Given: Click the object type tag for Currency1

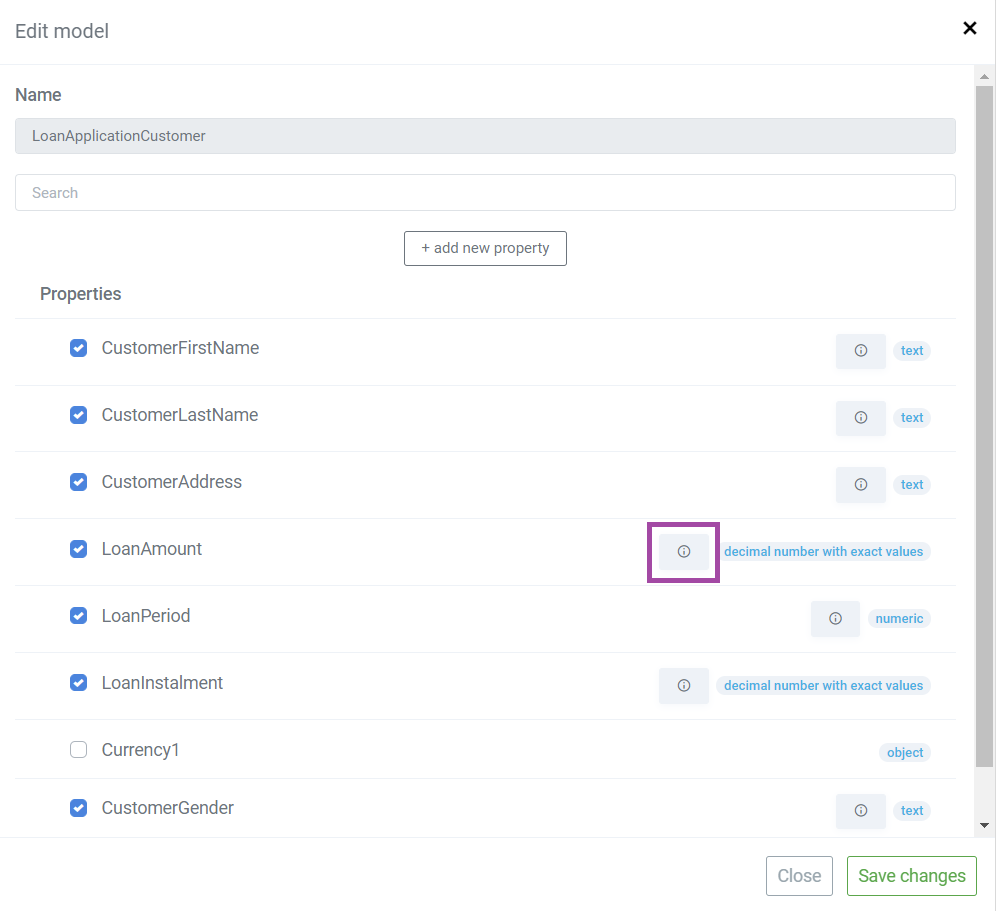Looking at the screenshot, I should click(905, 753).
